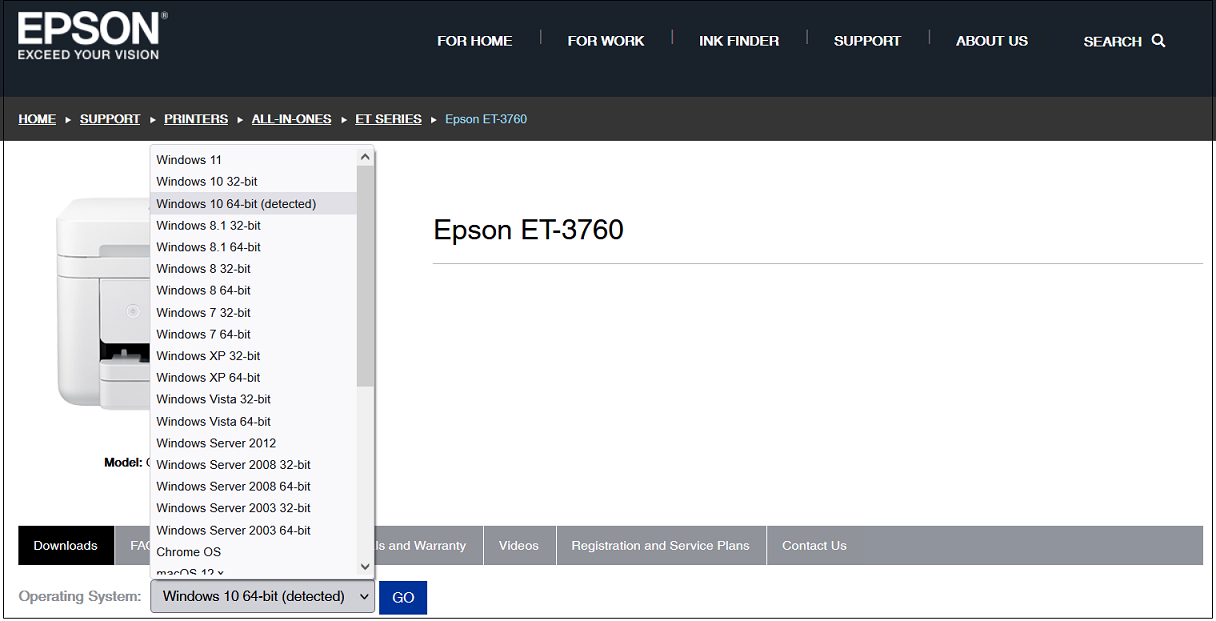
Task: Click the Epson logo
Action: pyautogui.click(x=92, y=36)
